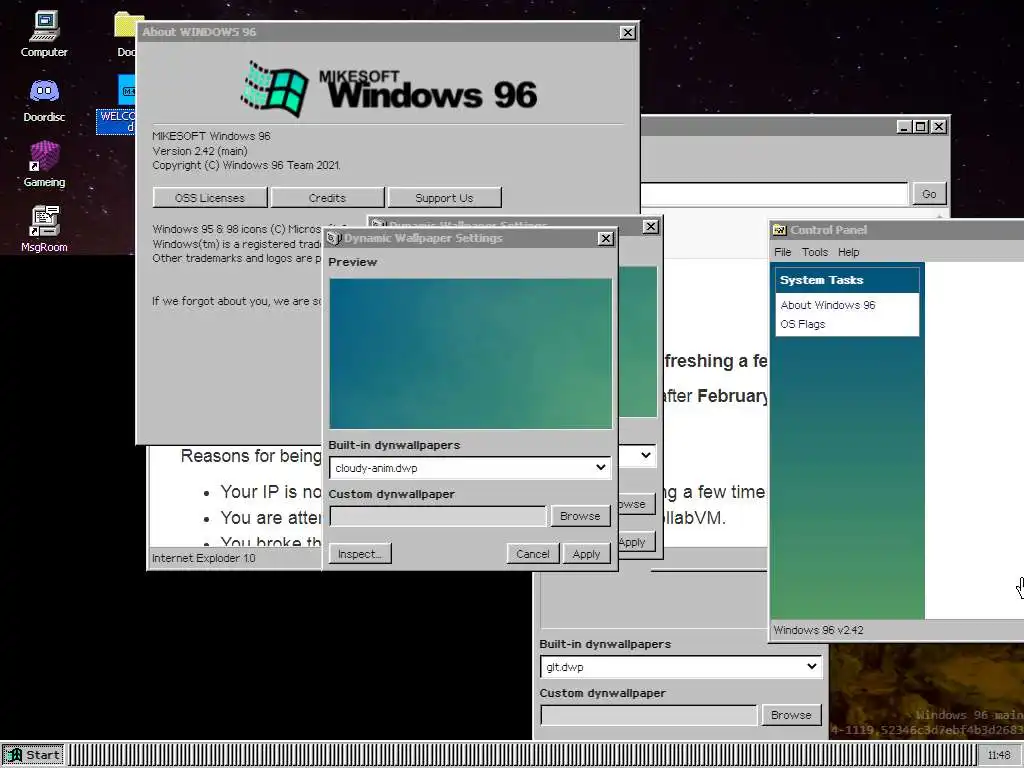Viewport: 1024px width, 768px height.
Task: Click Custom dynwallpaper field below glt.dwp
Action: [x=649, y=715]
